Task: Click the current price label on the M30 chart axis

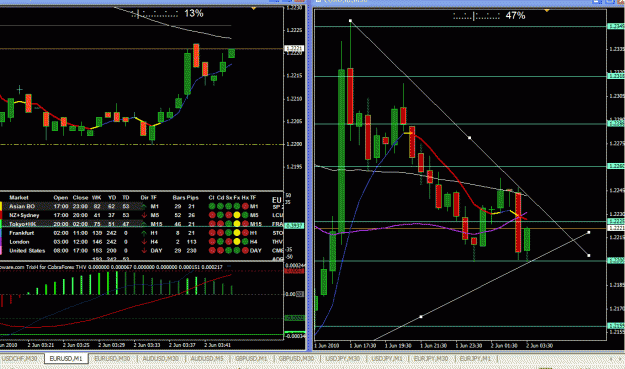Action: [616, 228]
